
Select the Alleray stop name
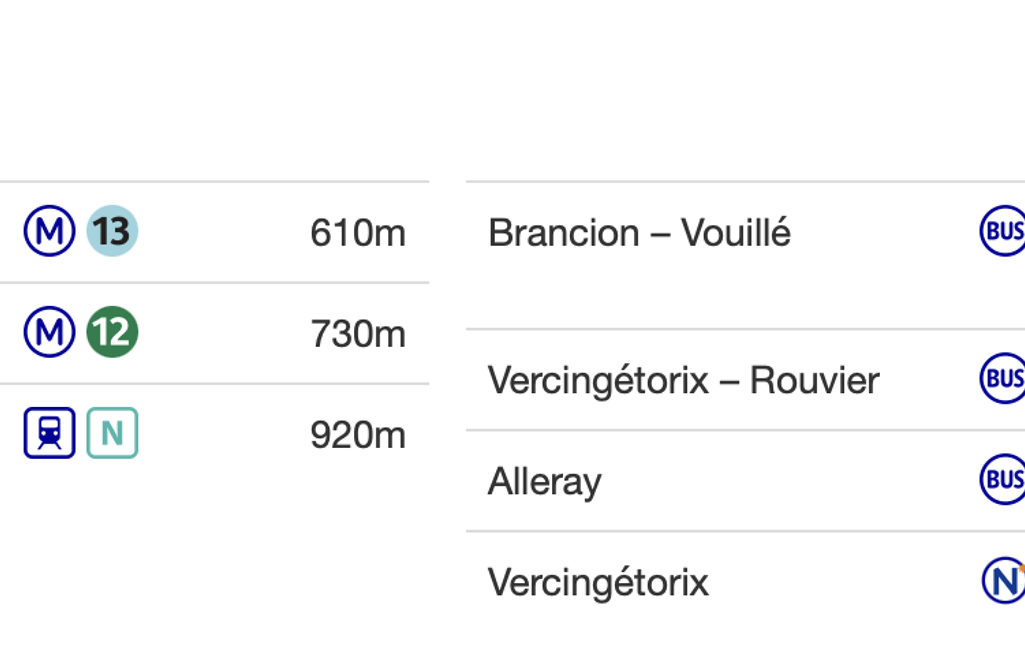point(544,482)
